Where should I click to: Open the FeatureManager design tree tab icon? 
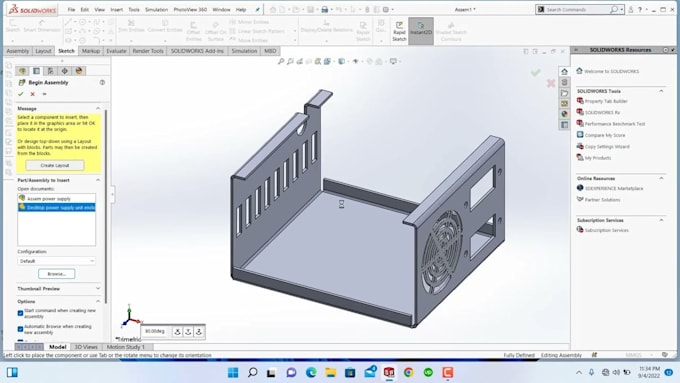point(22,71)
